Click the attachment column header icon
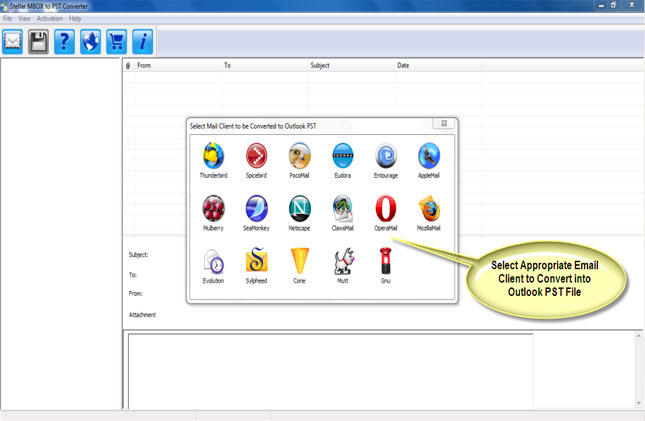This screenshot has height=421, width=645. 128,65
